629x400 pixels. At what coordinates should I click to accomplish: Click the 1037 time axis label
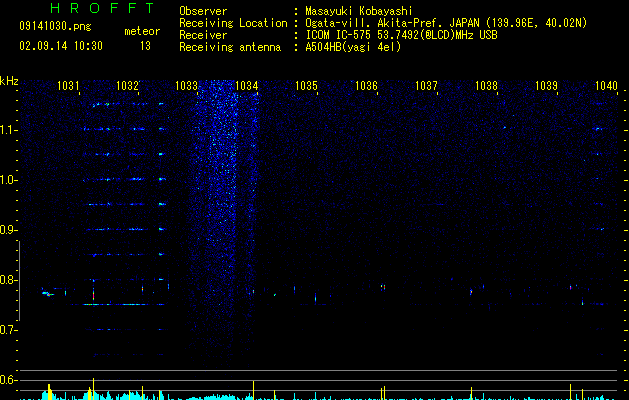coord(426,85)
